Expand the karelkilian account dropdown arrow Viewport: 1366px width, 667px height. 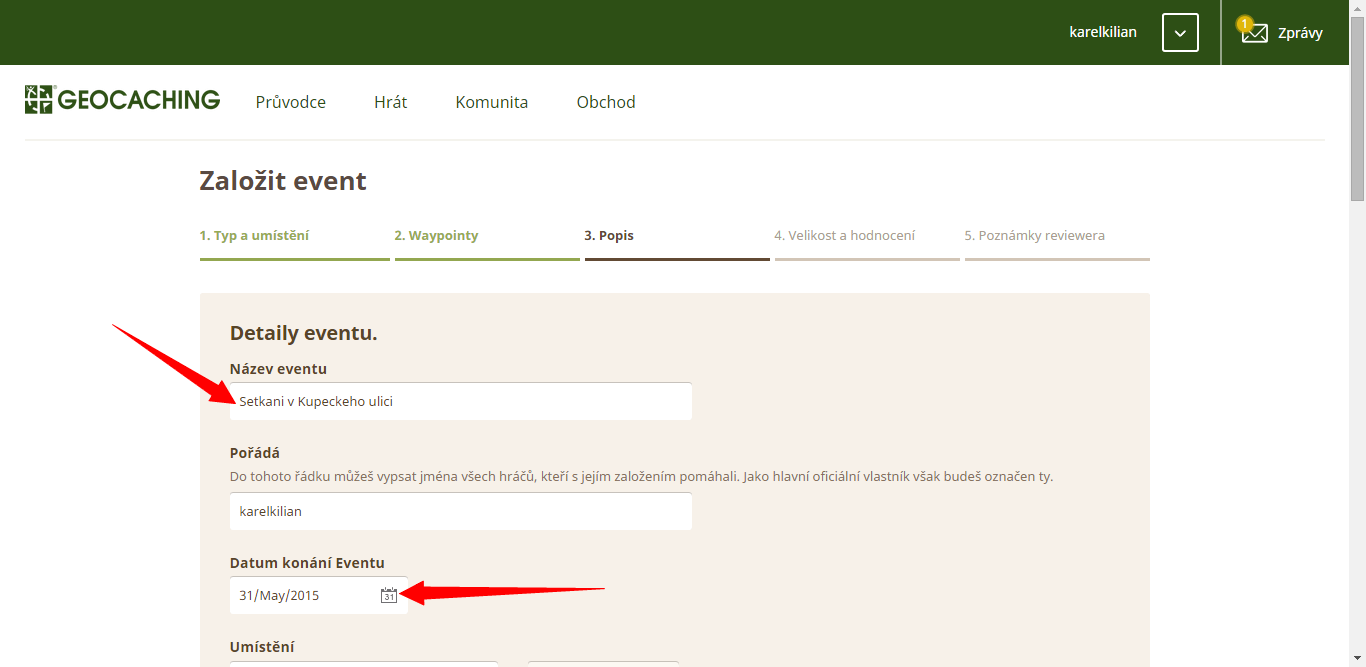(x=1180, y=33)
